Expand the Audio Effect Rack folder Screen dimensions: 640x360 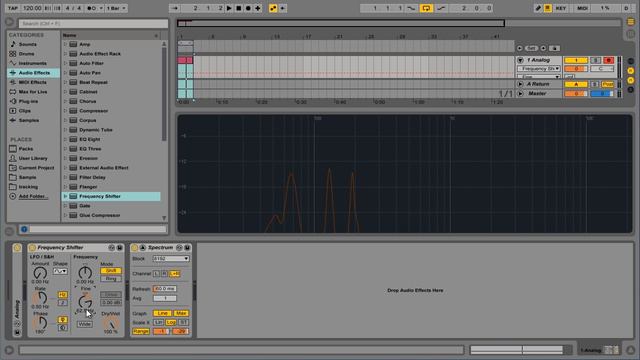(x=65, y=53)
